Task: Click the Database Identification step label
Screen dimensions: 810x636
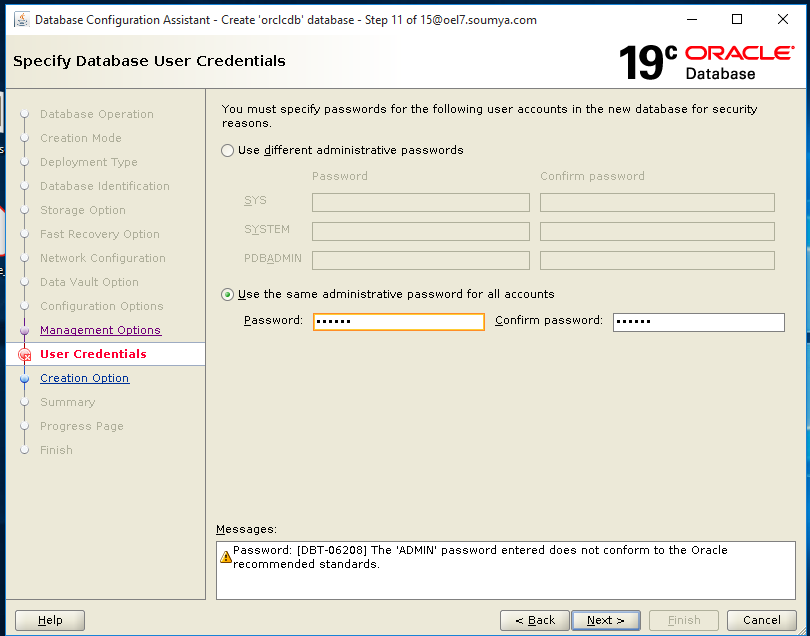Action: click(105, 187)
